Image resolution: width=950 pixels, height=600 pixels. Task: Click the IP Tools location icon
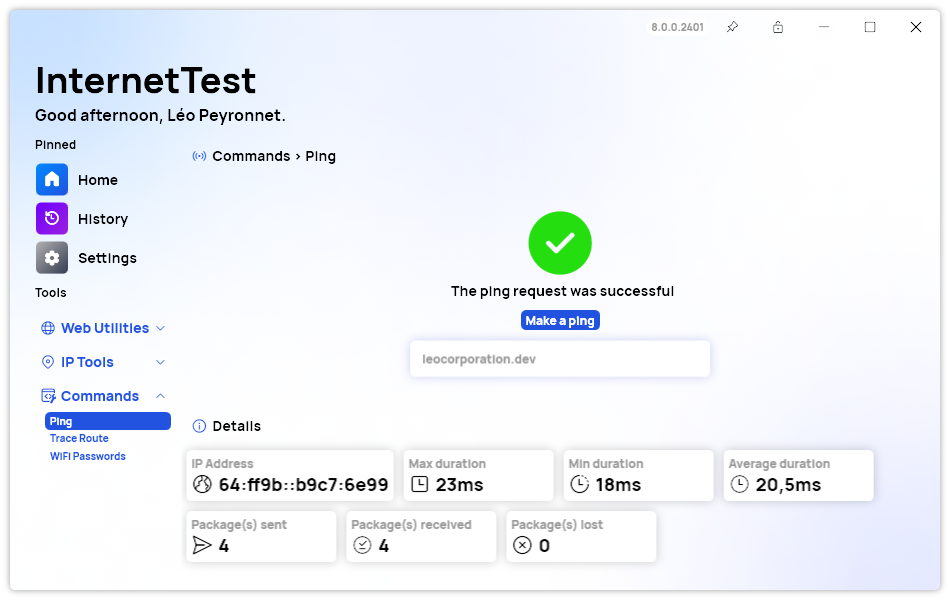[48, 362]
